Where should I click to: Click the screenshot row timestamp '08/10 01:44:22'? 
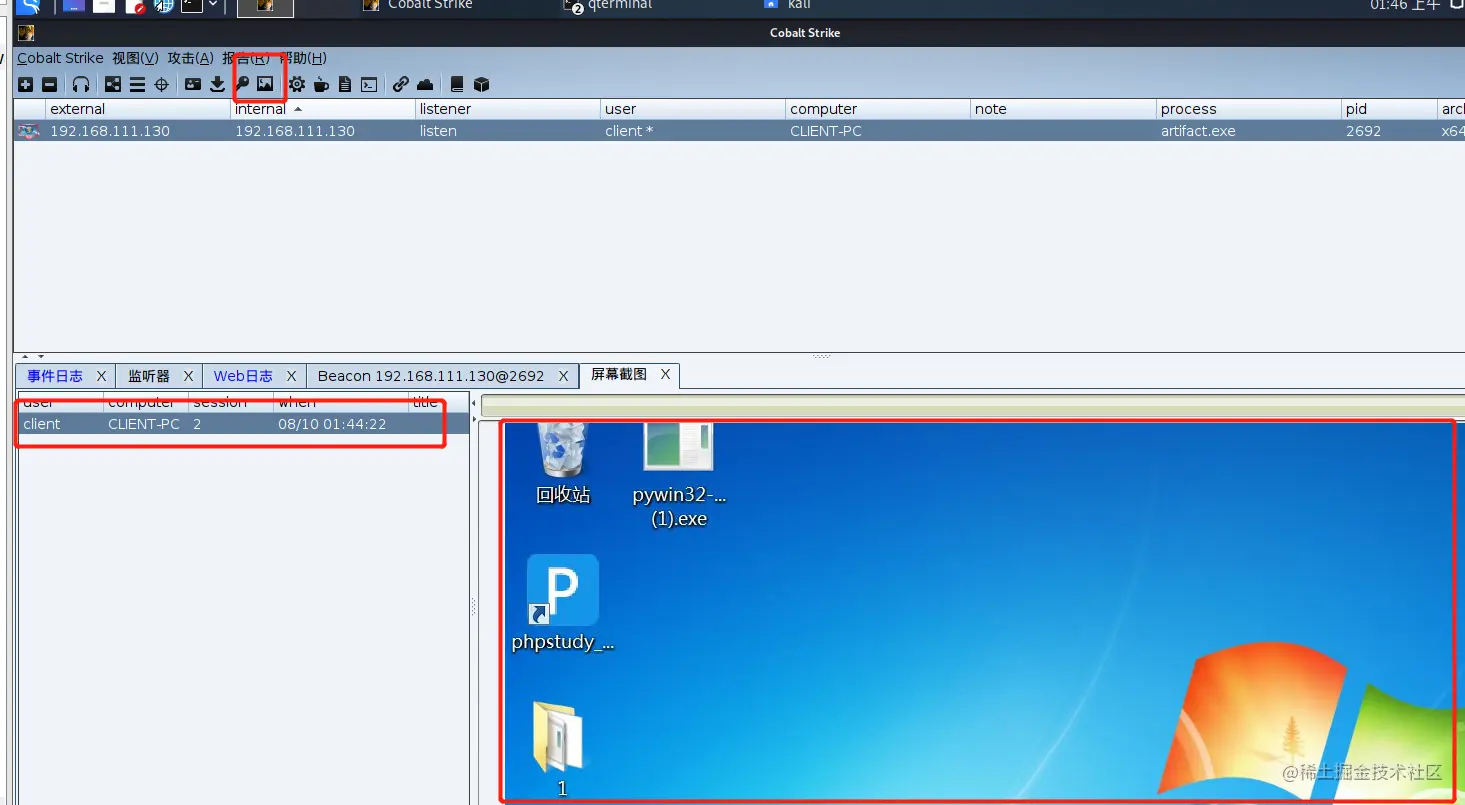point(332,424)
